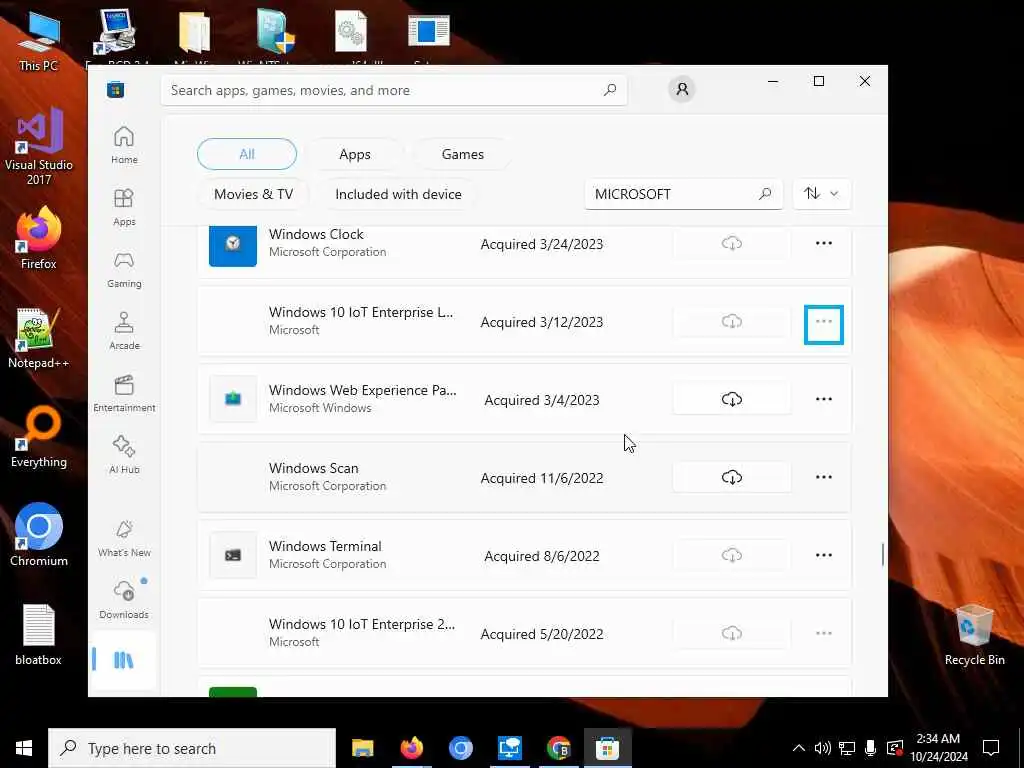Select the Games filter tab
The image size is (1024, 768).
click(462, 154)
